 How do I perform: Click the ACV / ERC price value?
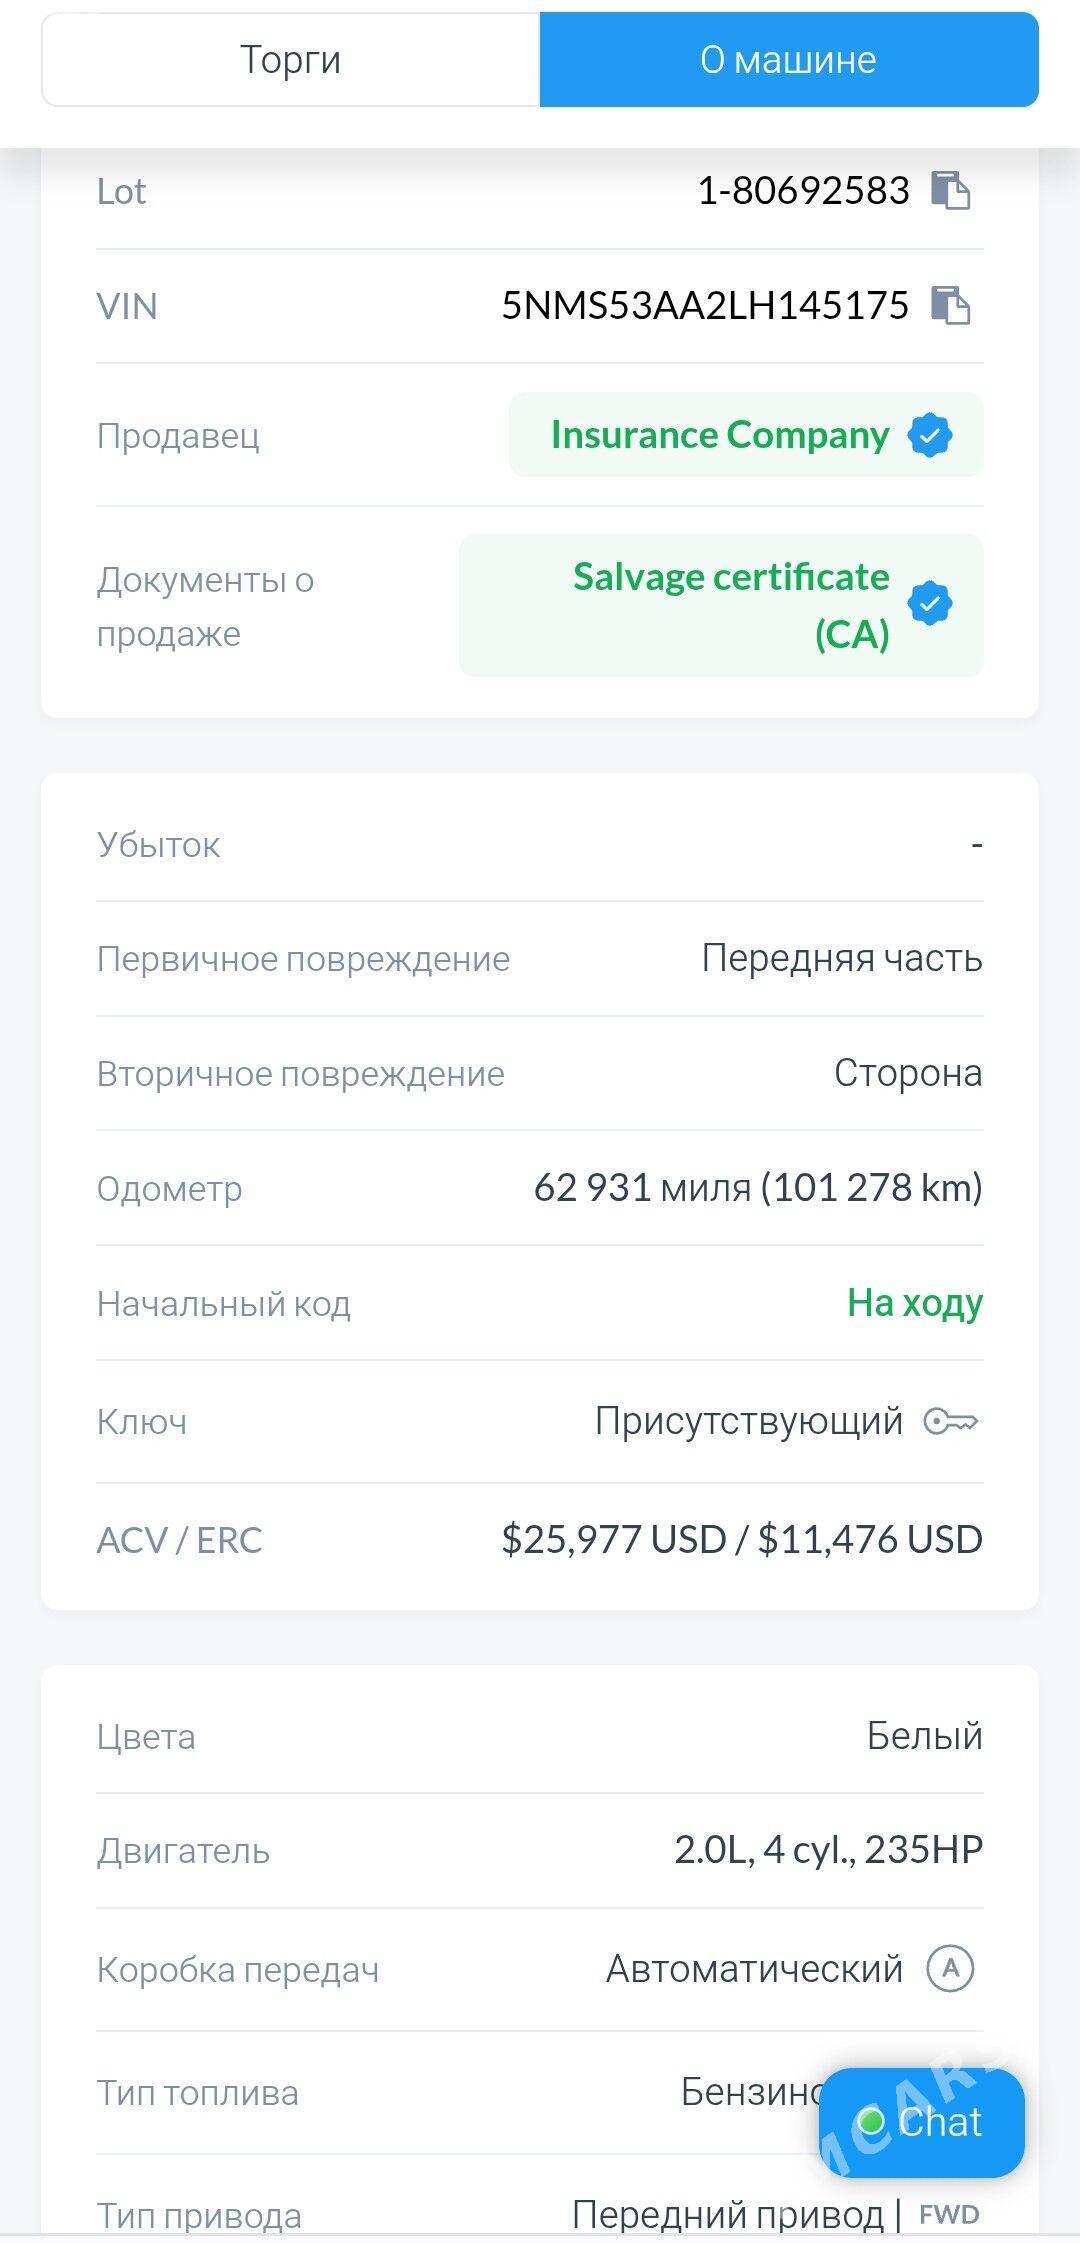[742, 1539]
